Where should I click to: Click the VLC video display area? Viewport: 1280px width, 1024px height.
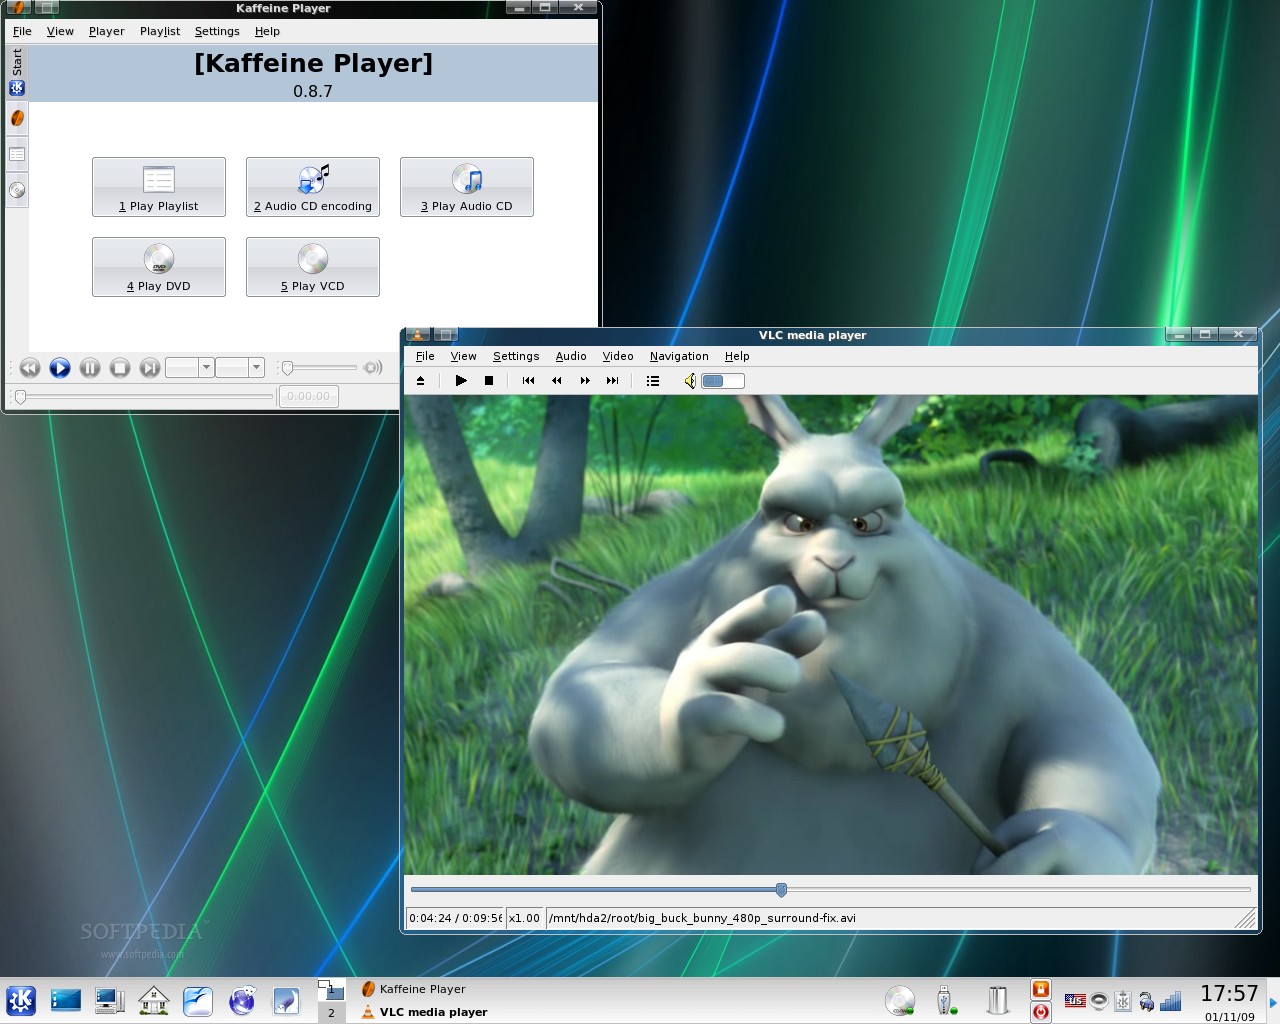[830, 635]
